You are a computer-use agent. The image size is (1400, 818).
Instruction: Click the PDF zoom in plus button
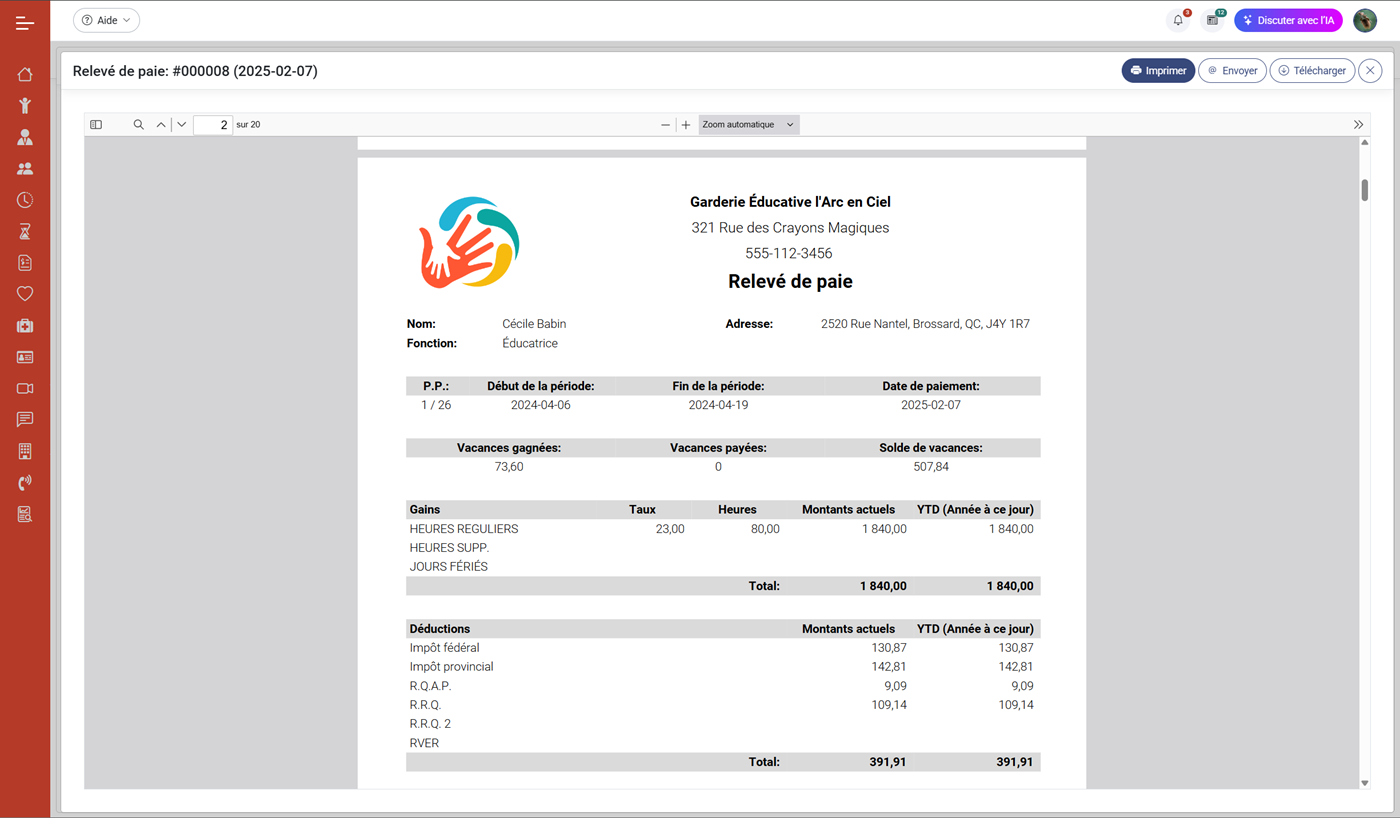click(686, 125)
